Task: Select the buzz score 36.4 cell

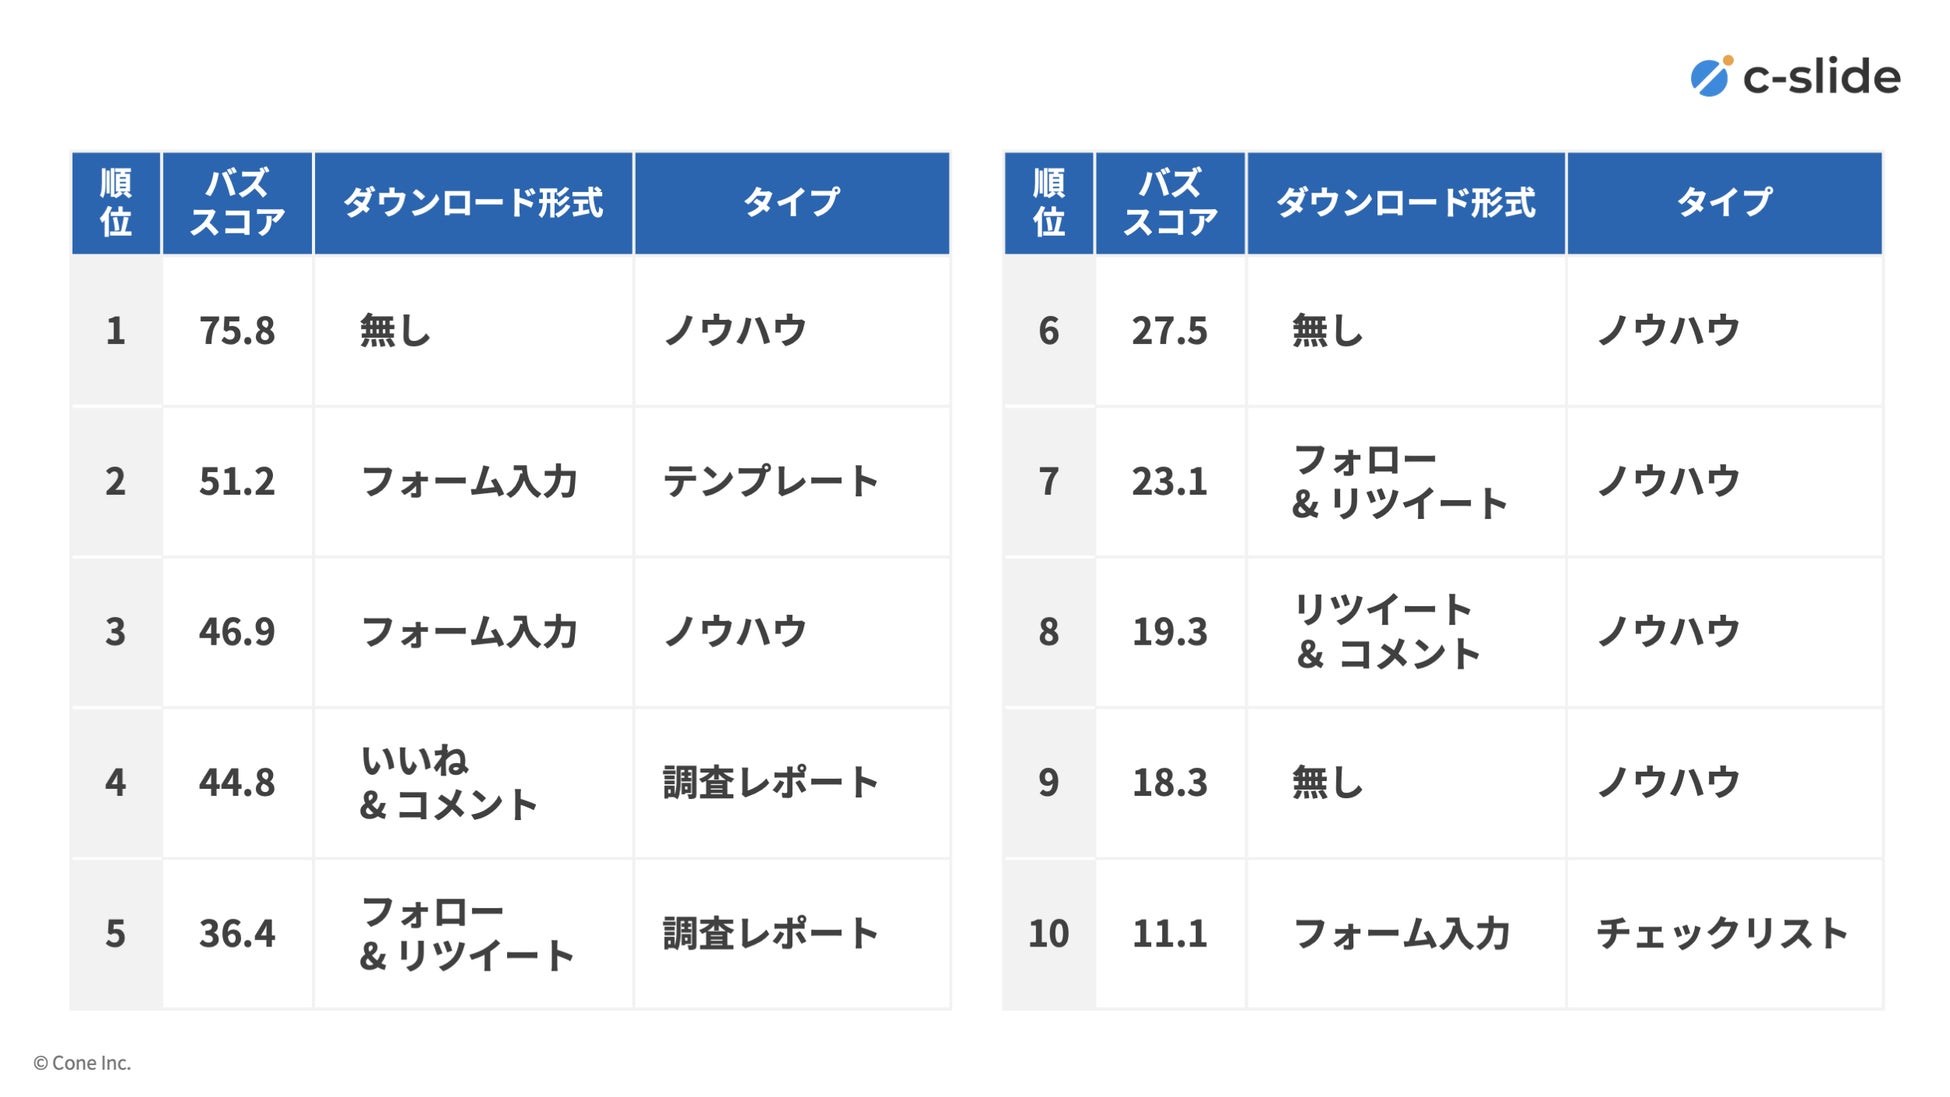Action: [237, 933]
